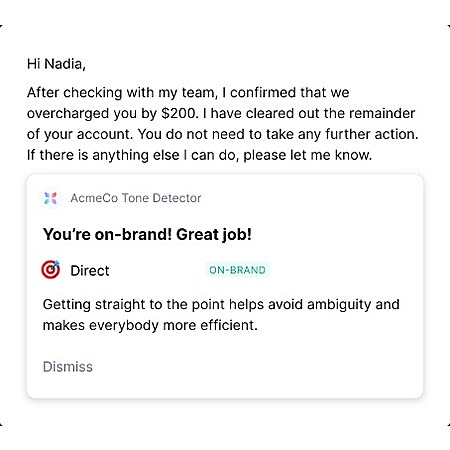This screenshot has height=450, width=450.
Task: Click the top-right corner frame mark
Action: [448, 26]
